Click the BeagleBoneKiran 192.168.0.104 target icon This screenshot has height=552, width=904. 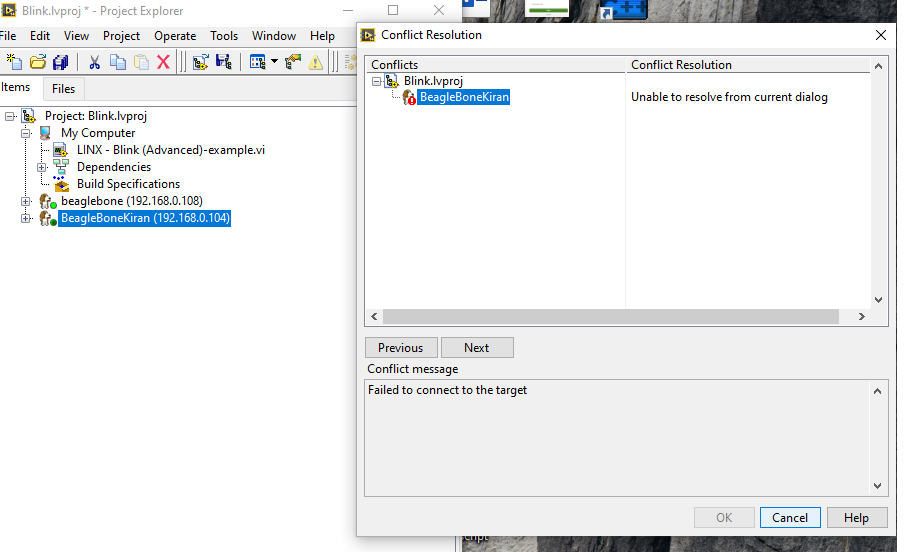tap(47, 218)
